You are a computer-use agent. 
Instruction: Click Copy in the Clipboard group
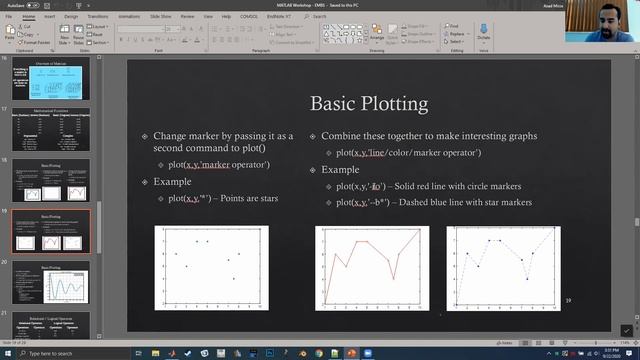tap(26, 34)
